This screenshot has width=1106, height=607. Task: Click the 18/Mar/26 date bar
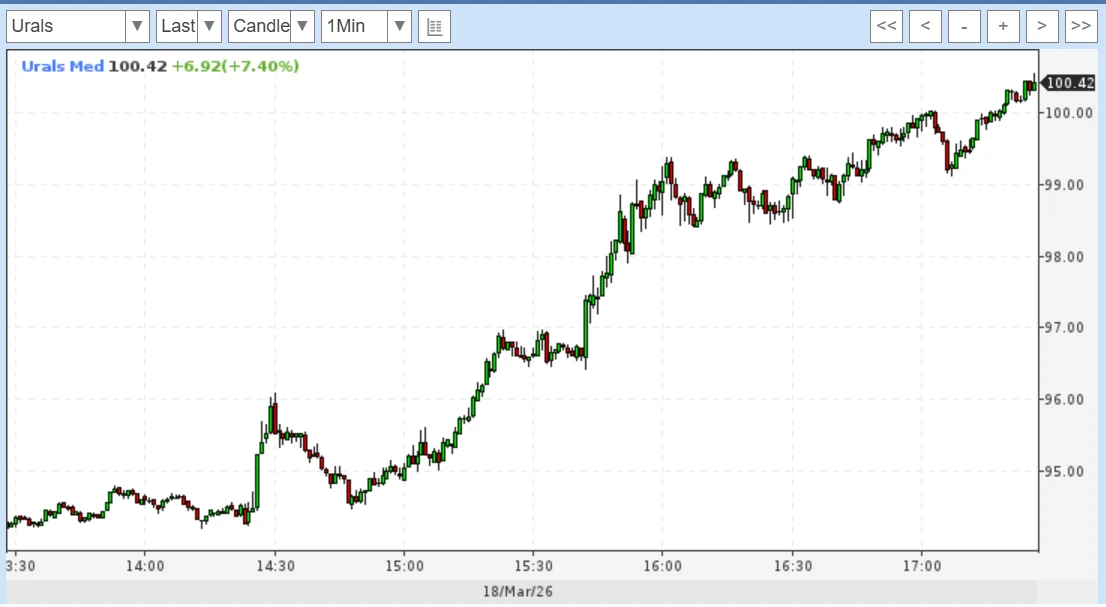point(517,592)
